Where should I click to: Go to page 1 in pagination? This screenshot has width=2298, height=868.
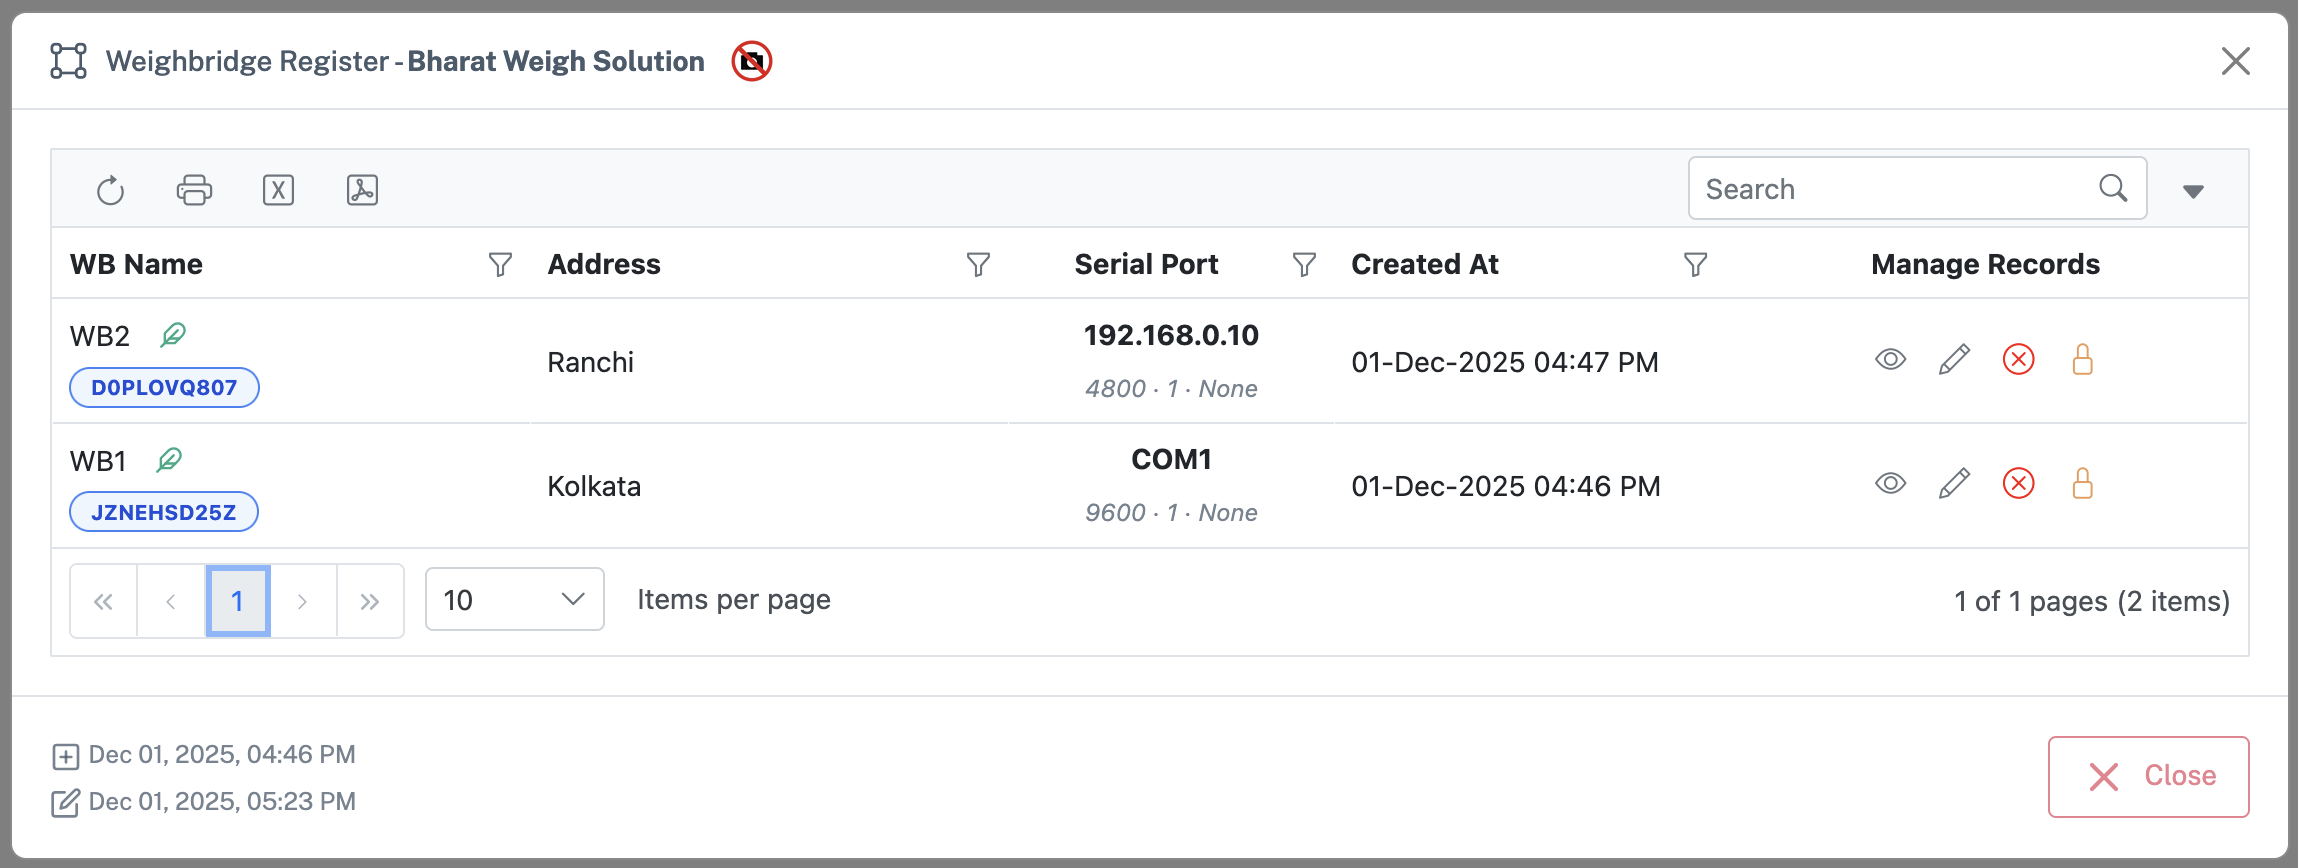[x=238, y=601]
